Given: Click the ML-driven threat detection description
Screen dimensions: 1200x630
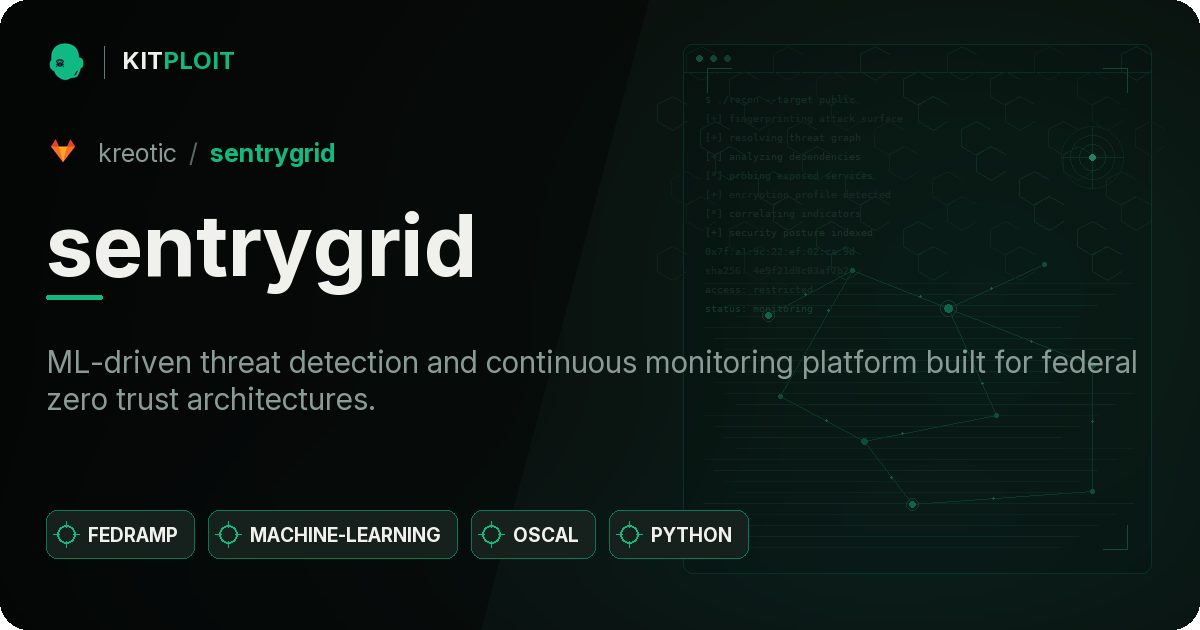Looking at the screenshot, I should click(x=592, y=380).
